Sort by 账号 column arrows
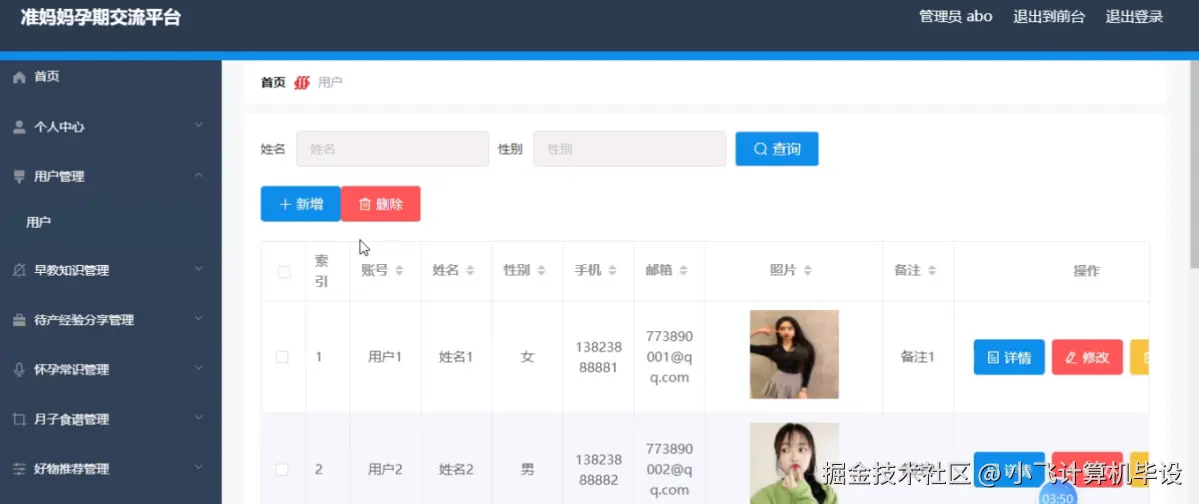The image size is (1199, 504). [x=399, y=271]
